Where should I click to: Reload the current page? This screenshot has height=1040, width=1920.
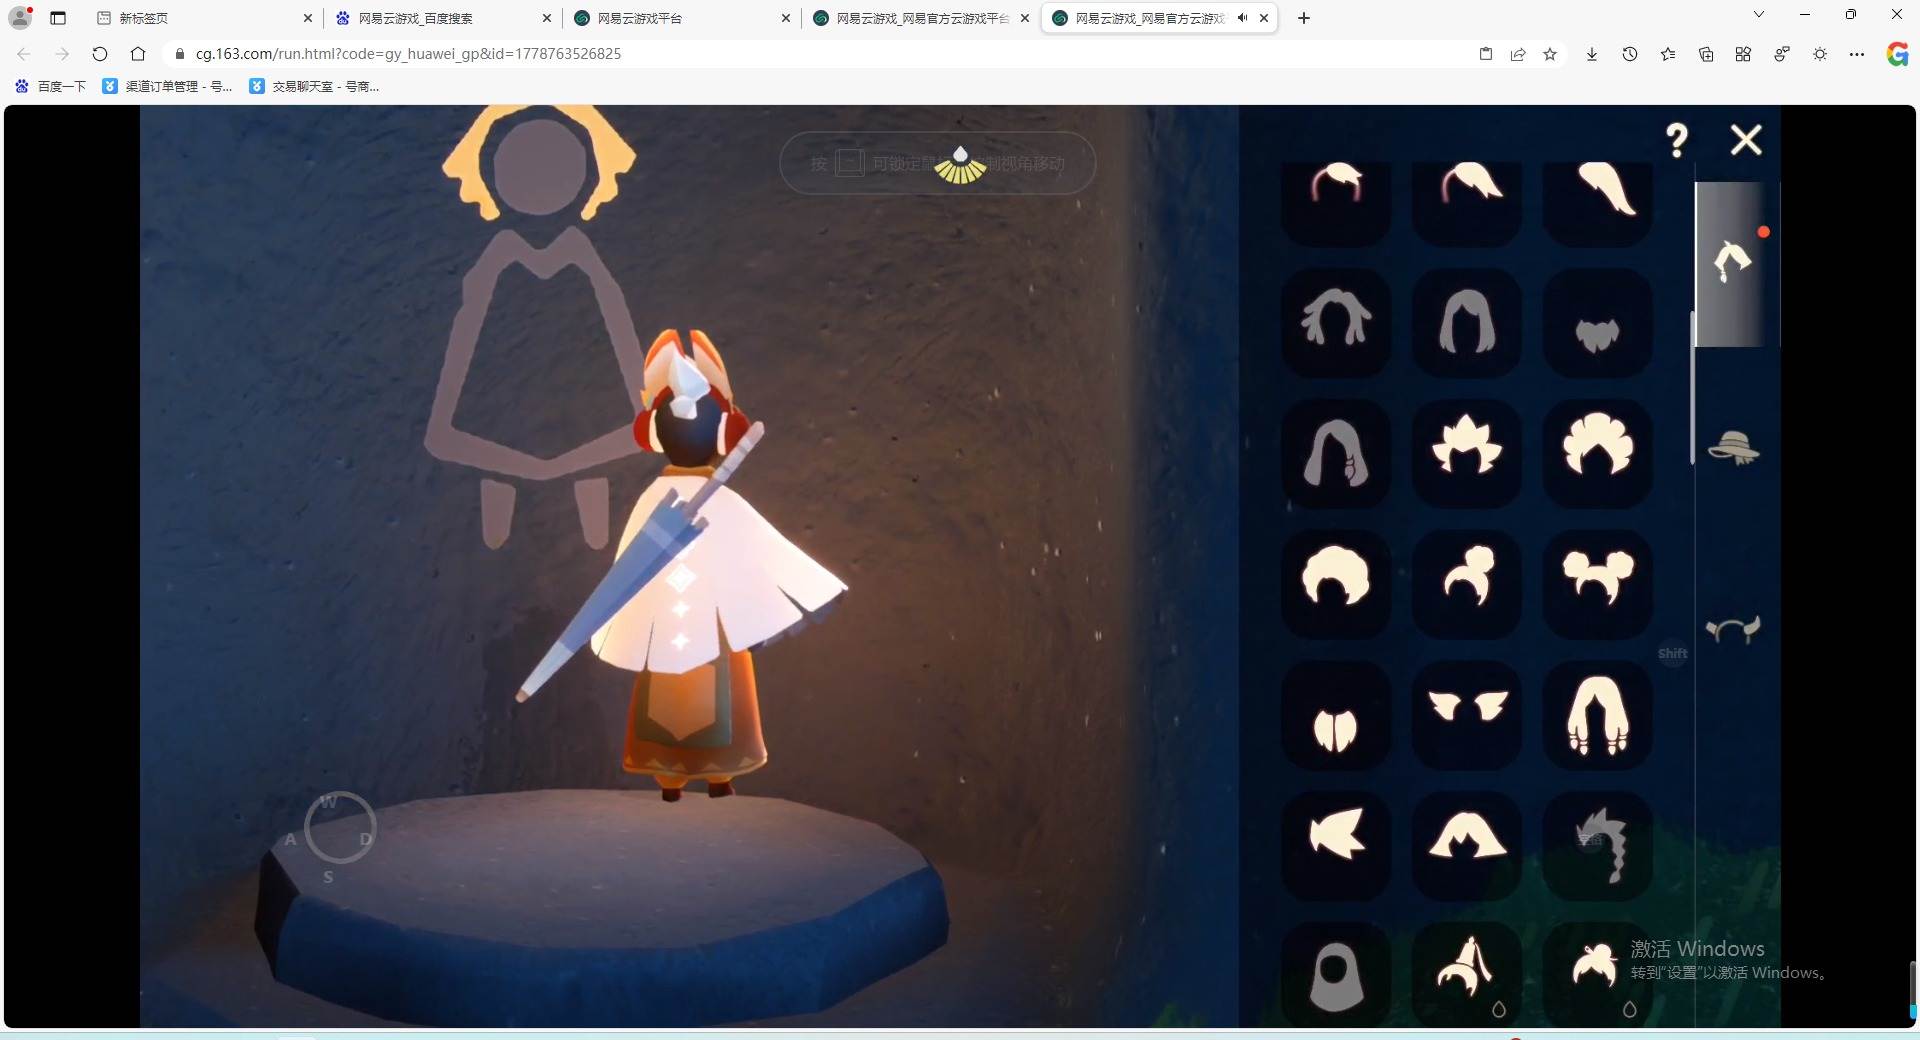tap(100, 54)
